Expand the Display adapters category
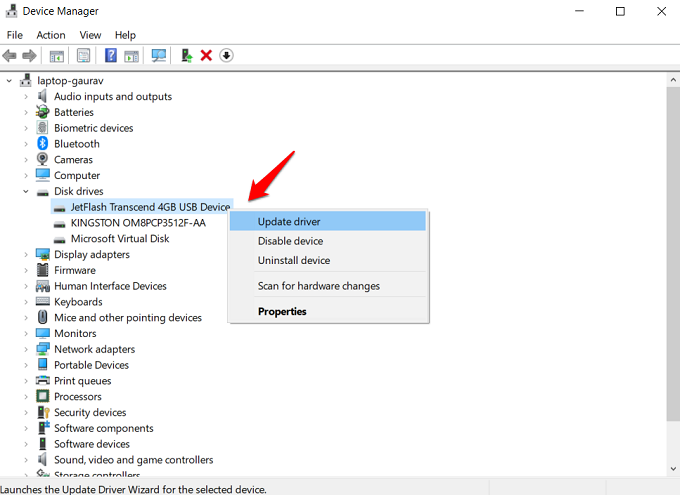This screenshot has height=495, width=680. (26, 255)
